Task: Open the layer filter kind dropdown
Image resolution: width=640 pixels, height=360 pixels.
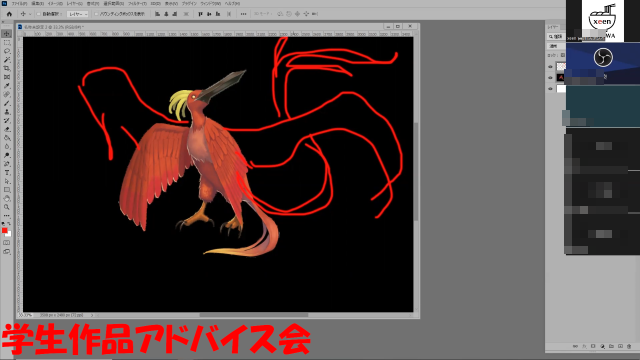Action: point(556,36)
